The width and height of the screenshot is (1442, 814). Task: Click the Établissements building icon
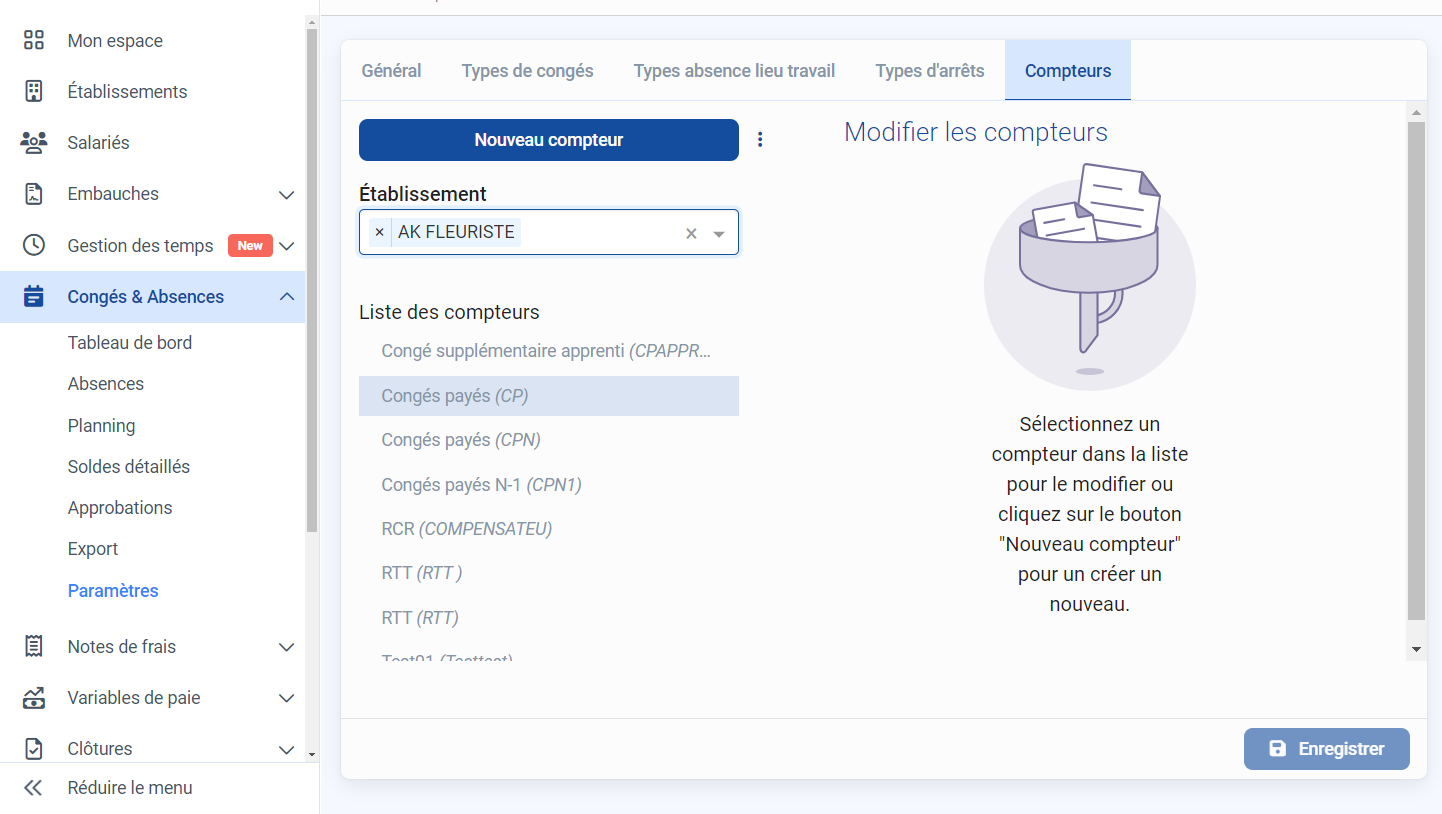(34, 91)
